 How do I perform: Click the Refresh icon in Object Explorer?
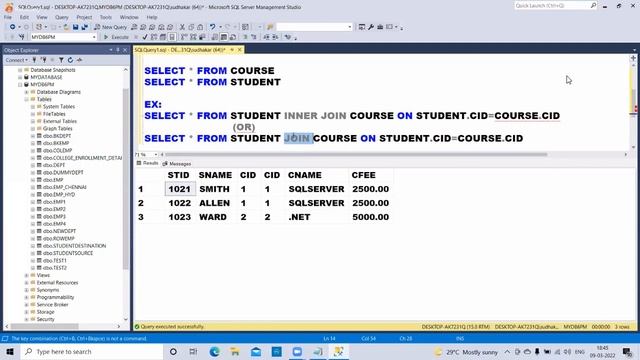70,60
